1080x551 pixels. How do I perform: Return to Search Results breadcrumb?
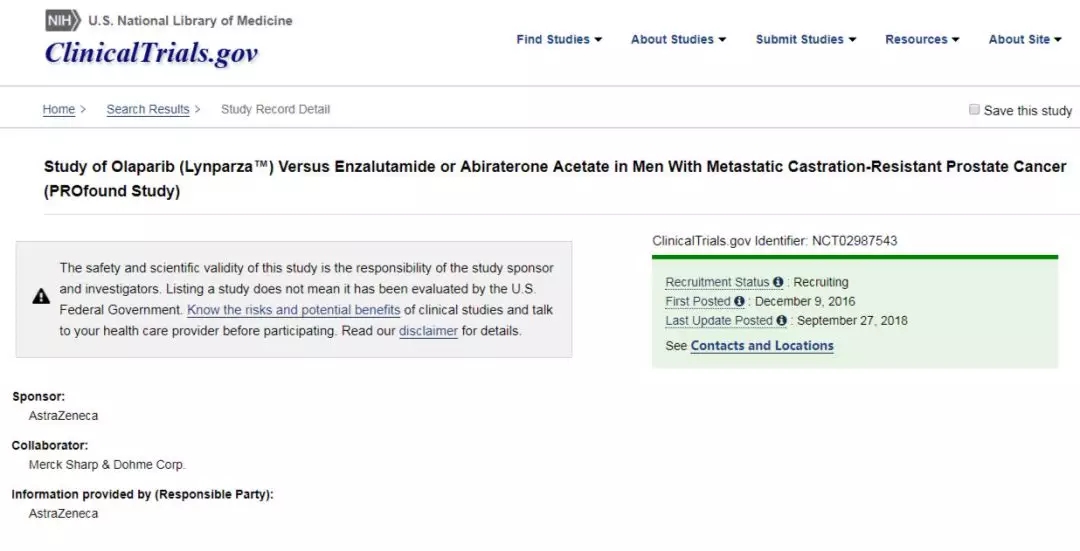148,110
